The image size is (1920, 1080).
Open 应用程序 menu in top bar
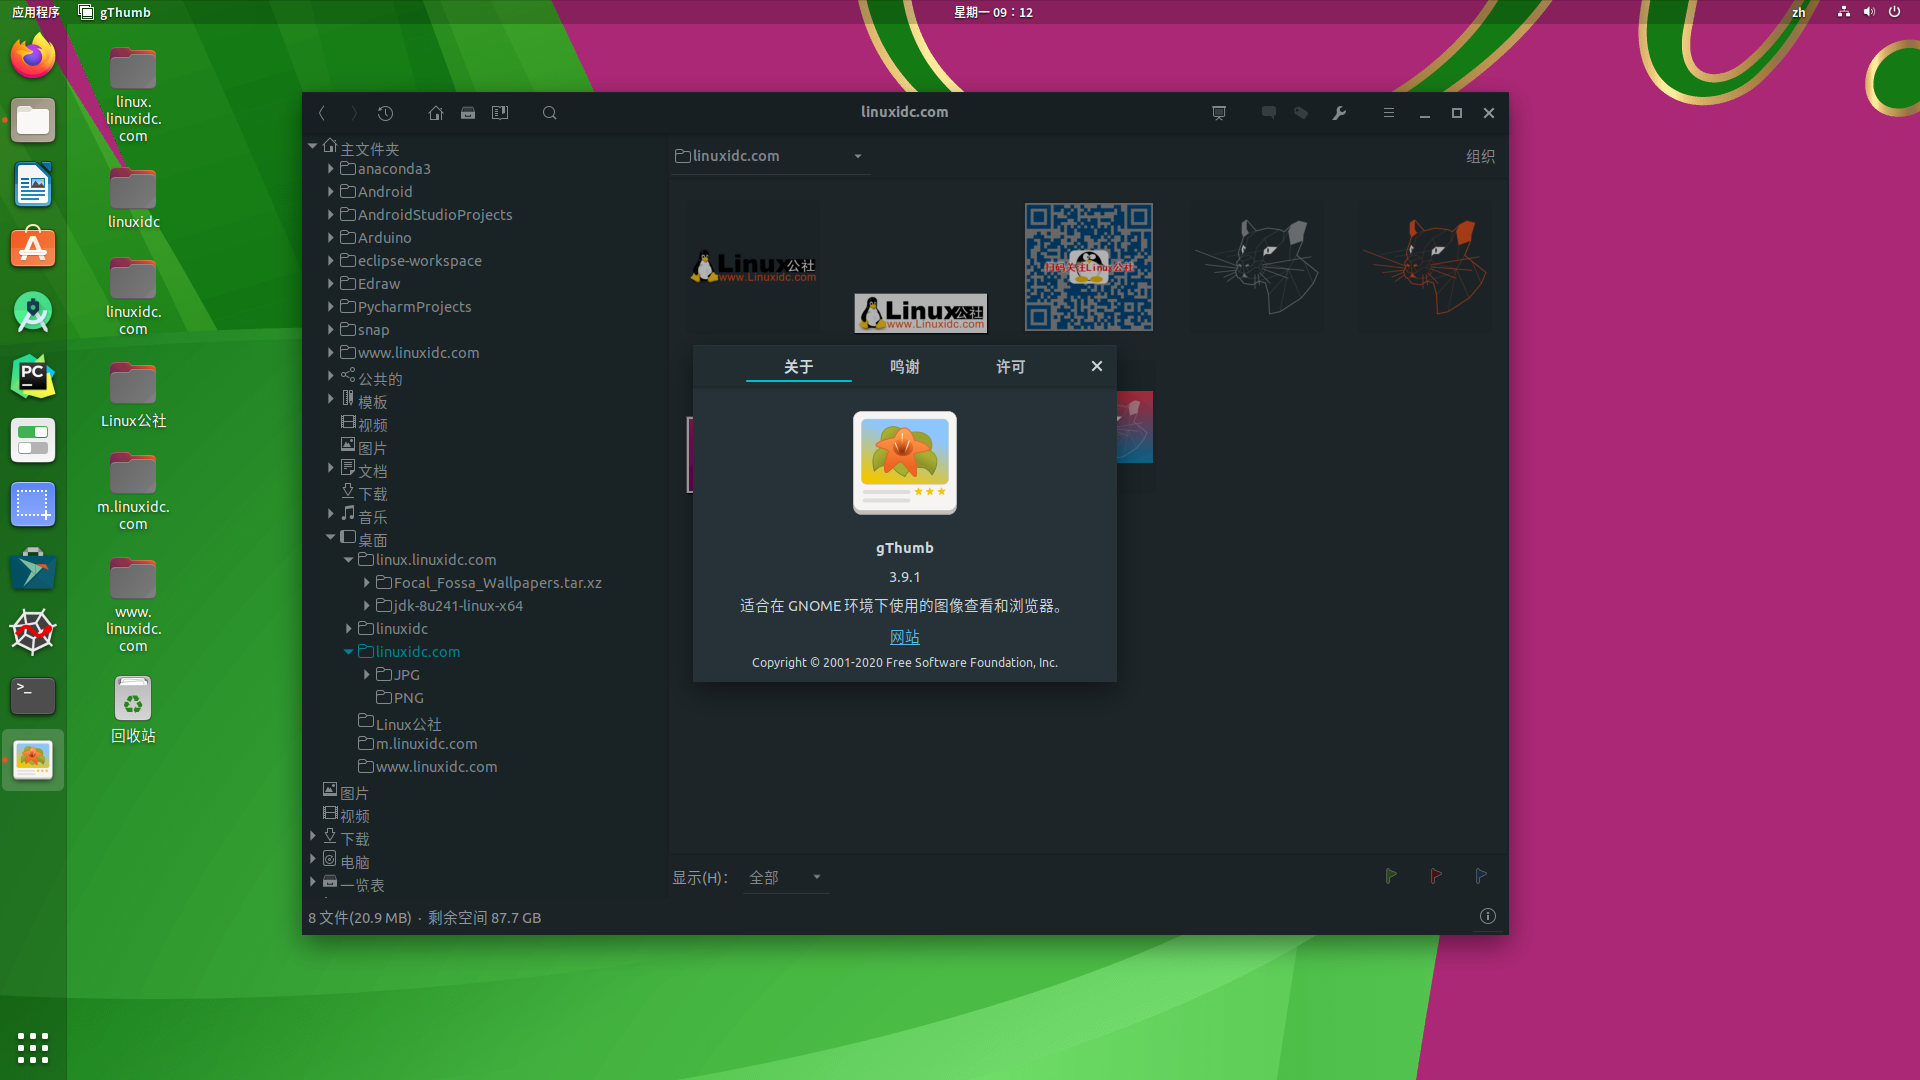[x=36, y=12]
